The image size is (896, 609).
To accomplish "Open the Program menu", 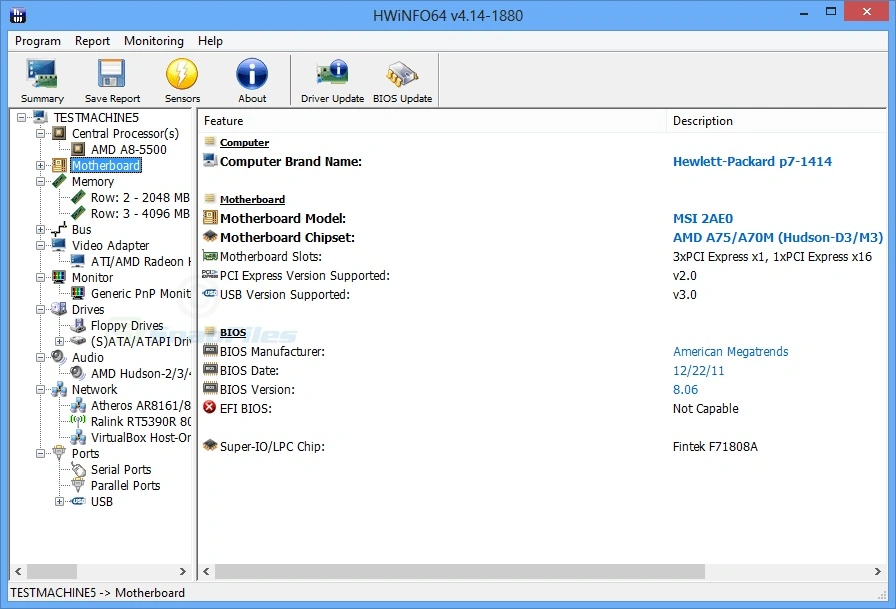I will 38,41.
